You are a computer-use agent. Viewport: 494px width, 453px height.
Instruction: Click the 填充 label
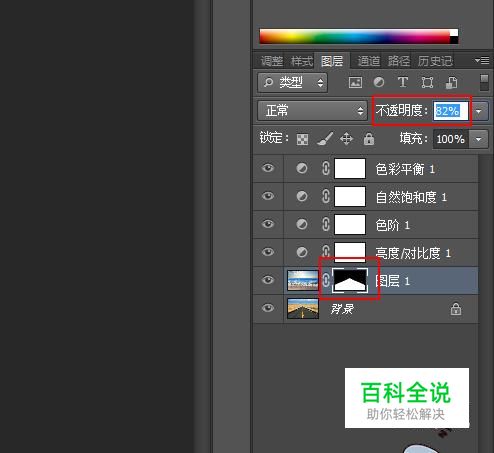[x=413, y=139]
